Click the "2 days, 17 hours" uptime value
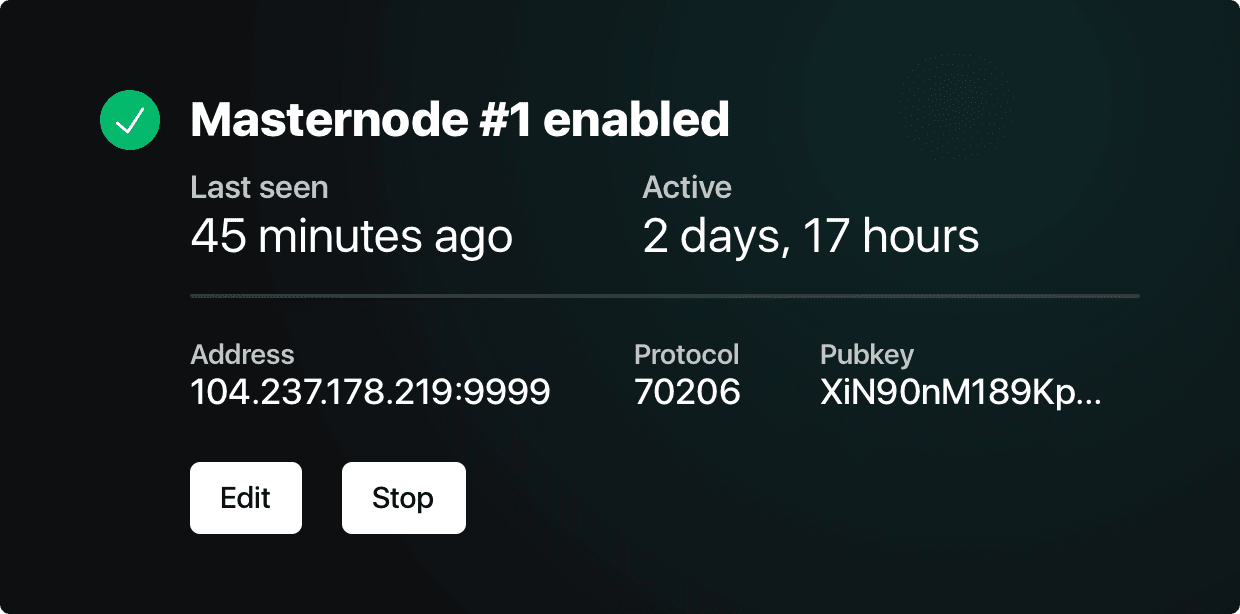1240x614 pixels. coord(810,237)
